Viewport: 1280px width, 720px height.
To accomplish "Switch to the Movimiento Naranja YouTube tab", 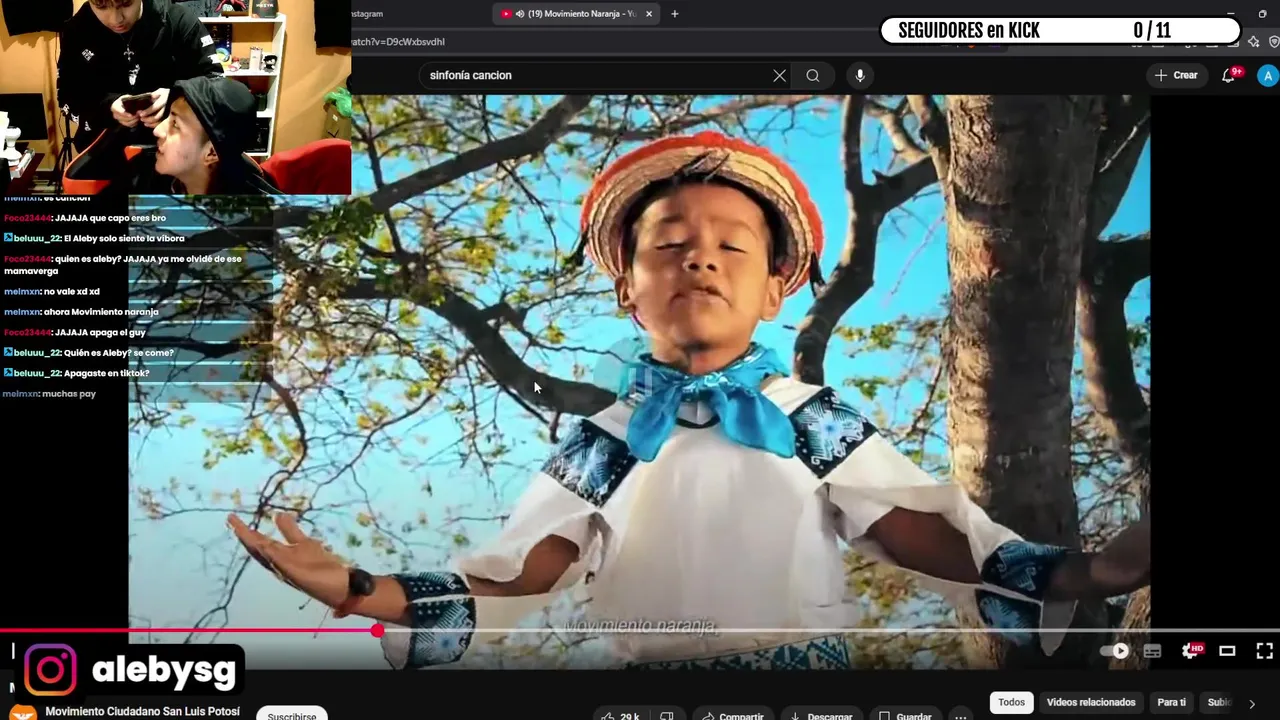I will pyautogui.click(x=575, y=14).
